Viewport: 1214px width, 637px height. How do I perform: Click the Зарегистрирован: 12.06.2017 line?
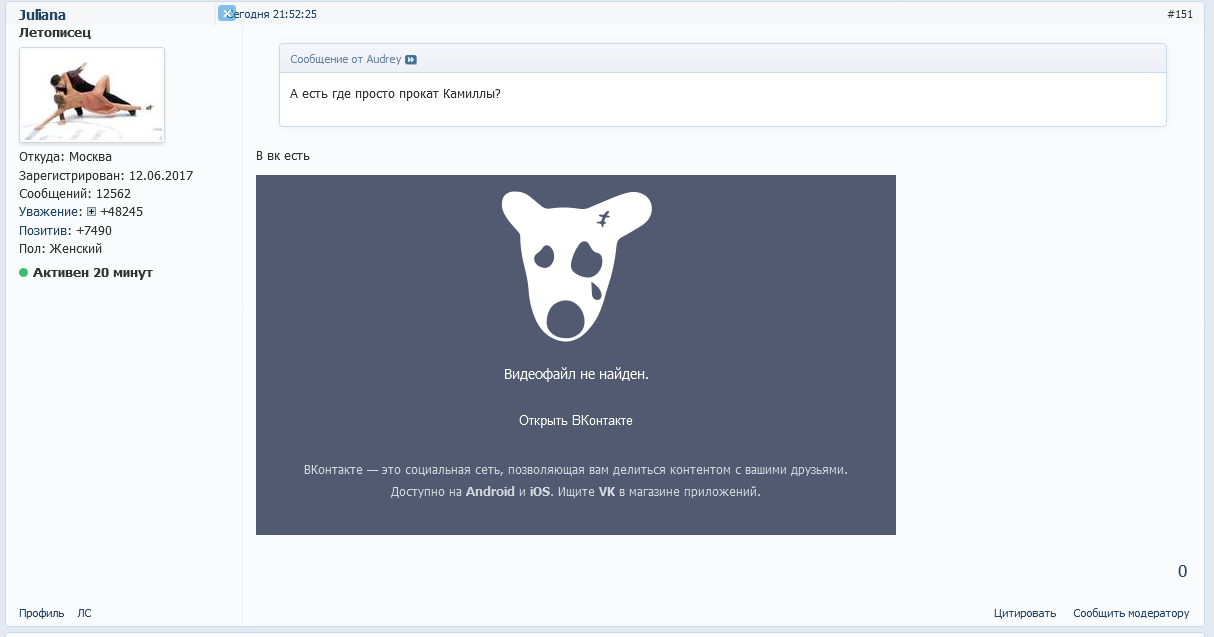coord(106,175)
